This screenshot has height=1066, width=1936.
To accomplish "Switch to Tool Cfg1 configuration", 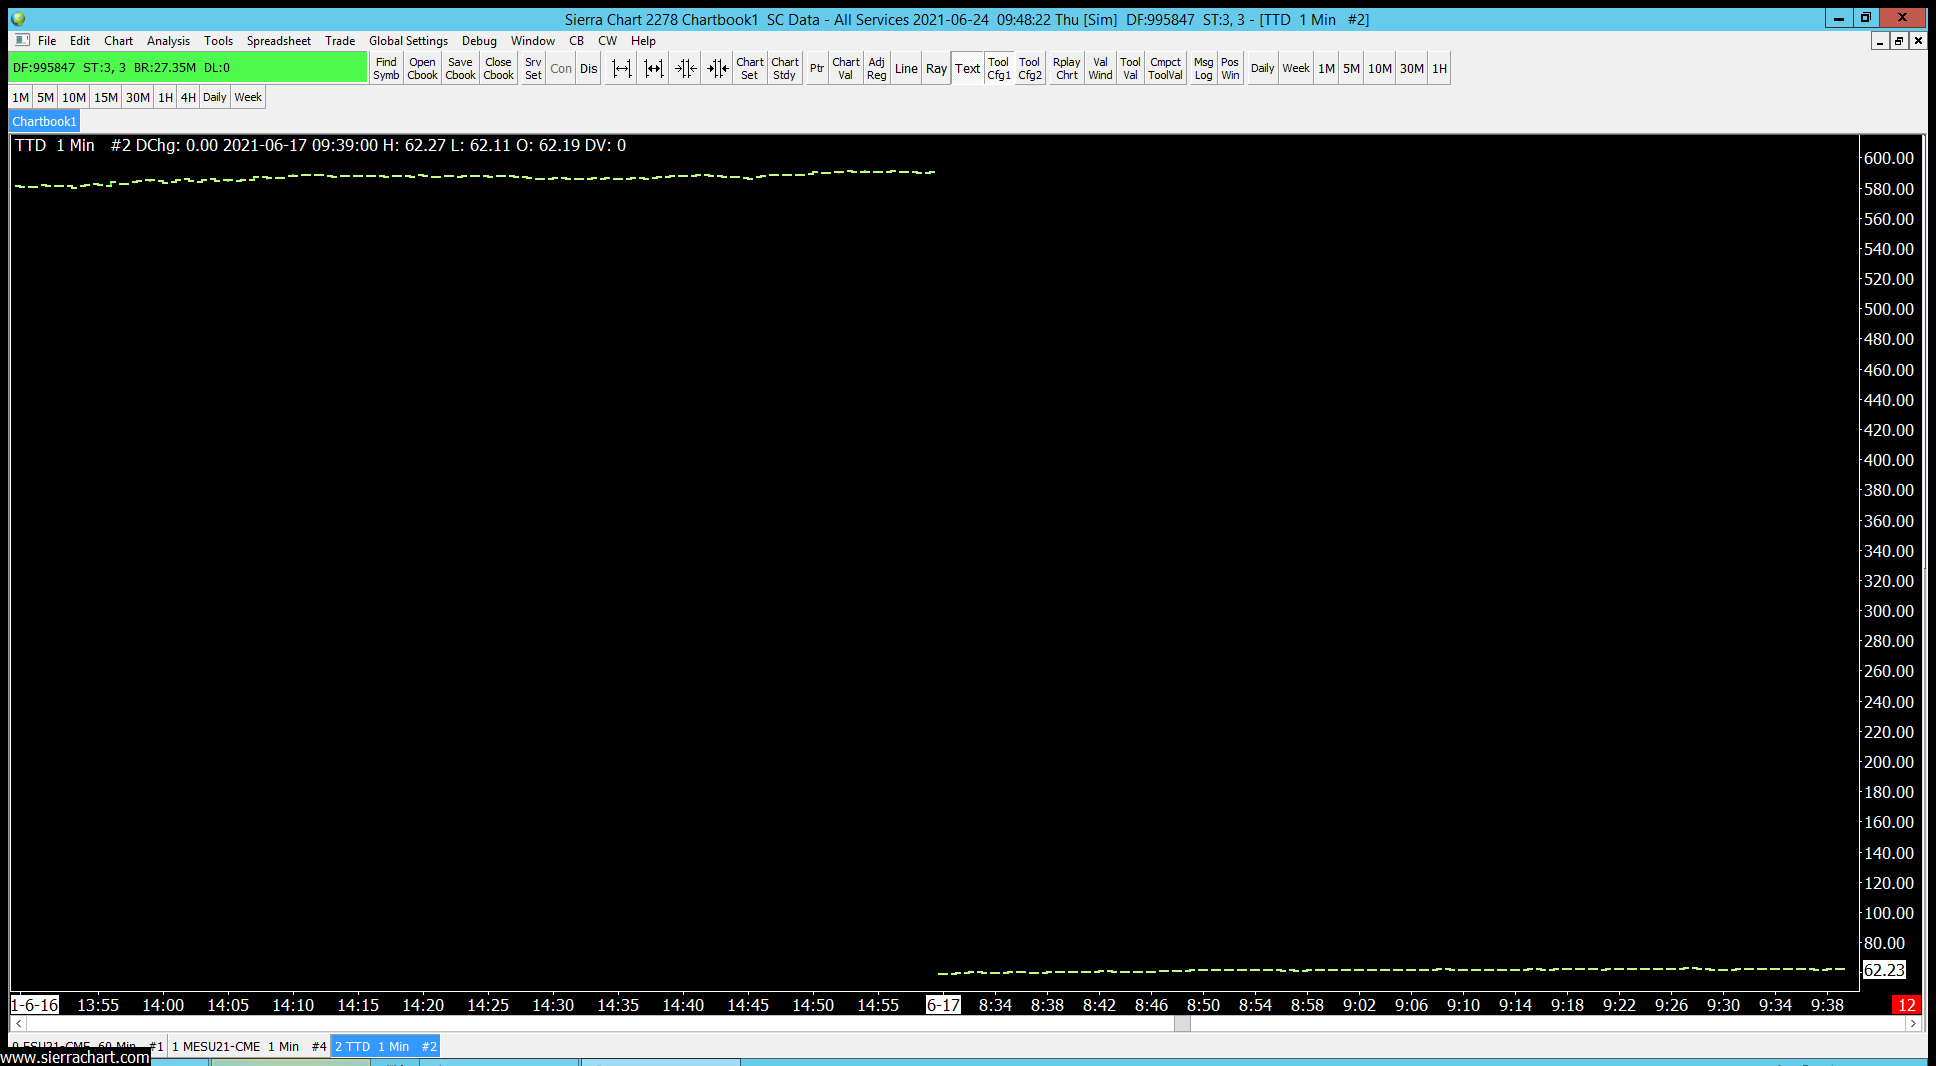I will (999, 68).
